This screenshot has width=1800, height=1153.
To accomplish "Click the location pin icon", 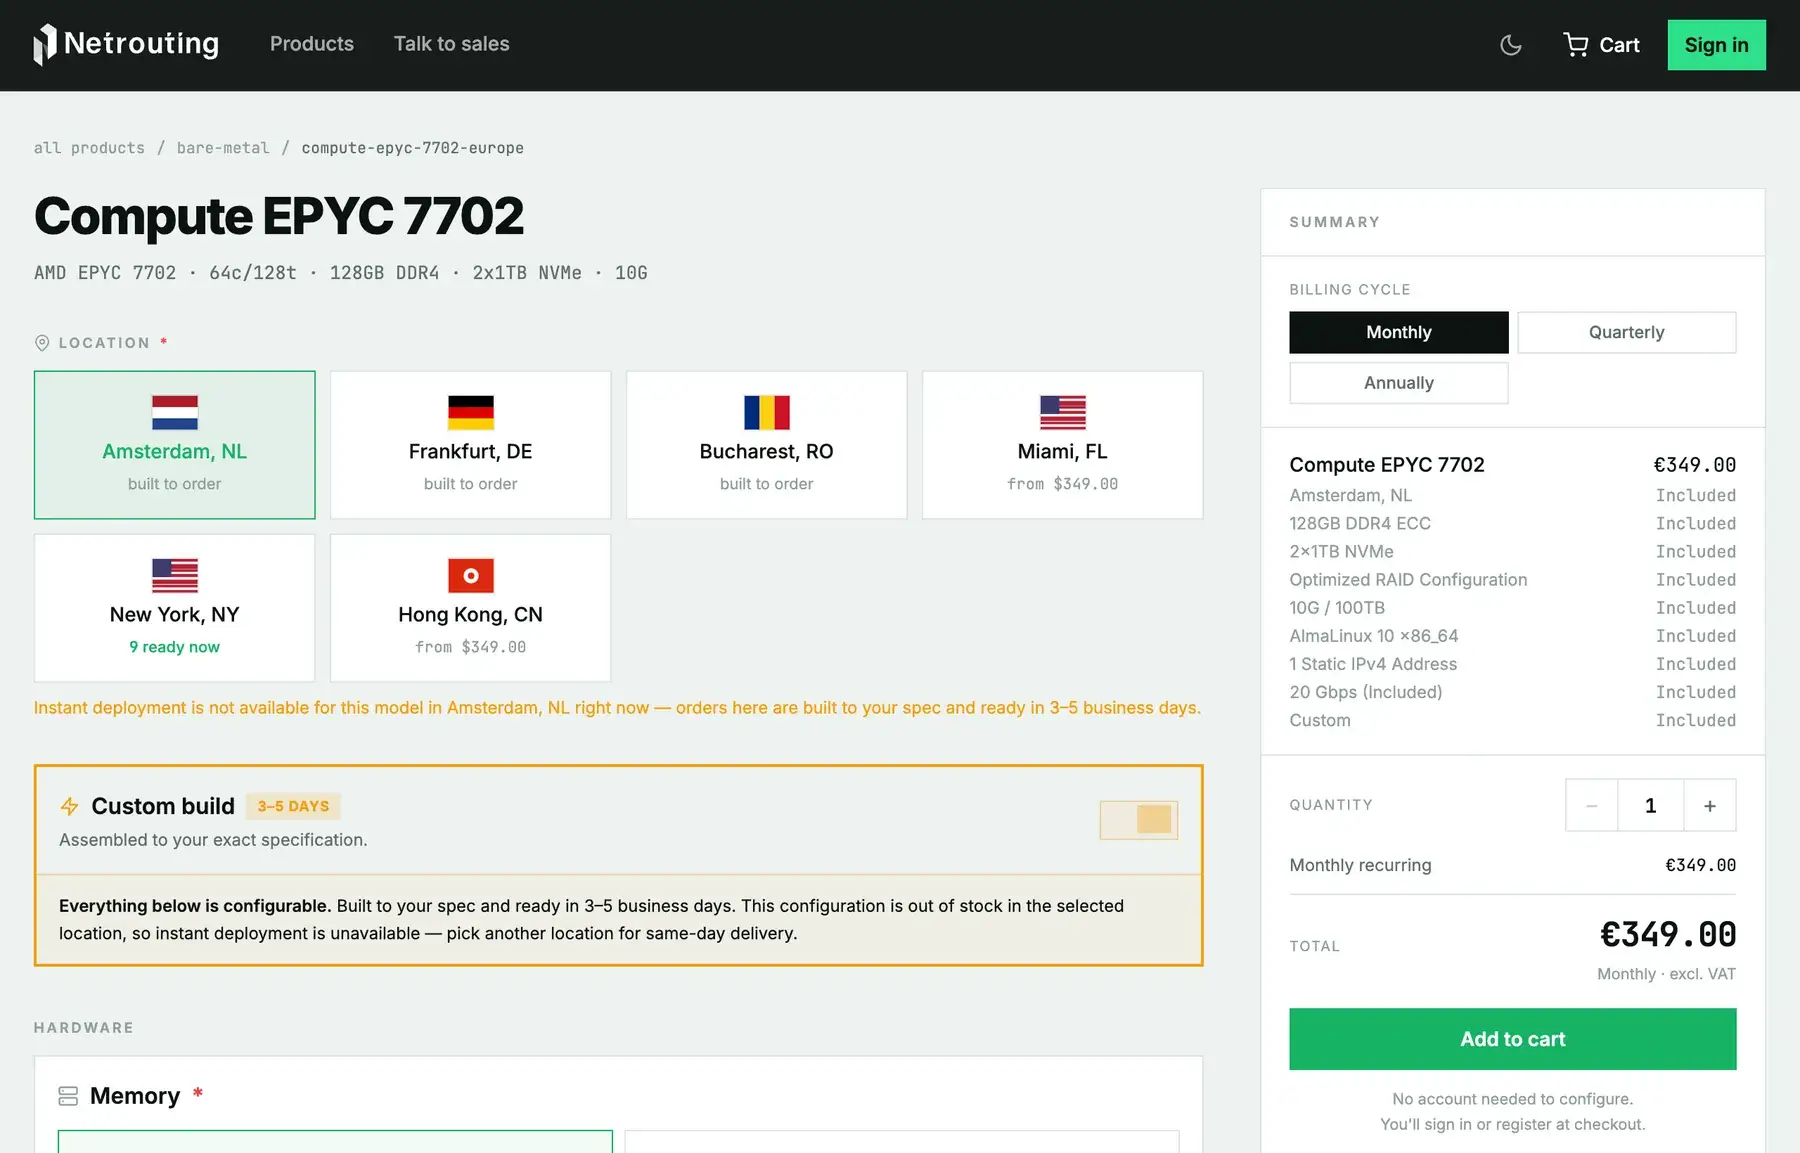I will (42, 343).
